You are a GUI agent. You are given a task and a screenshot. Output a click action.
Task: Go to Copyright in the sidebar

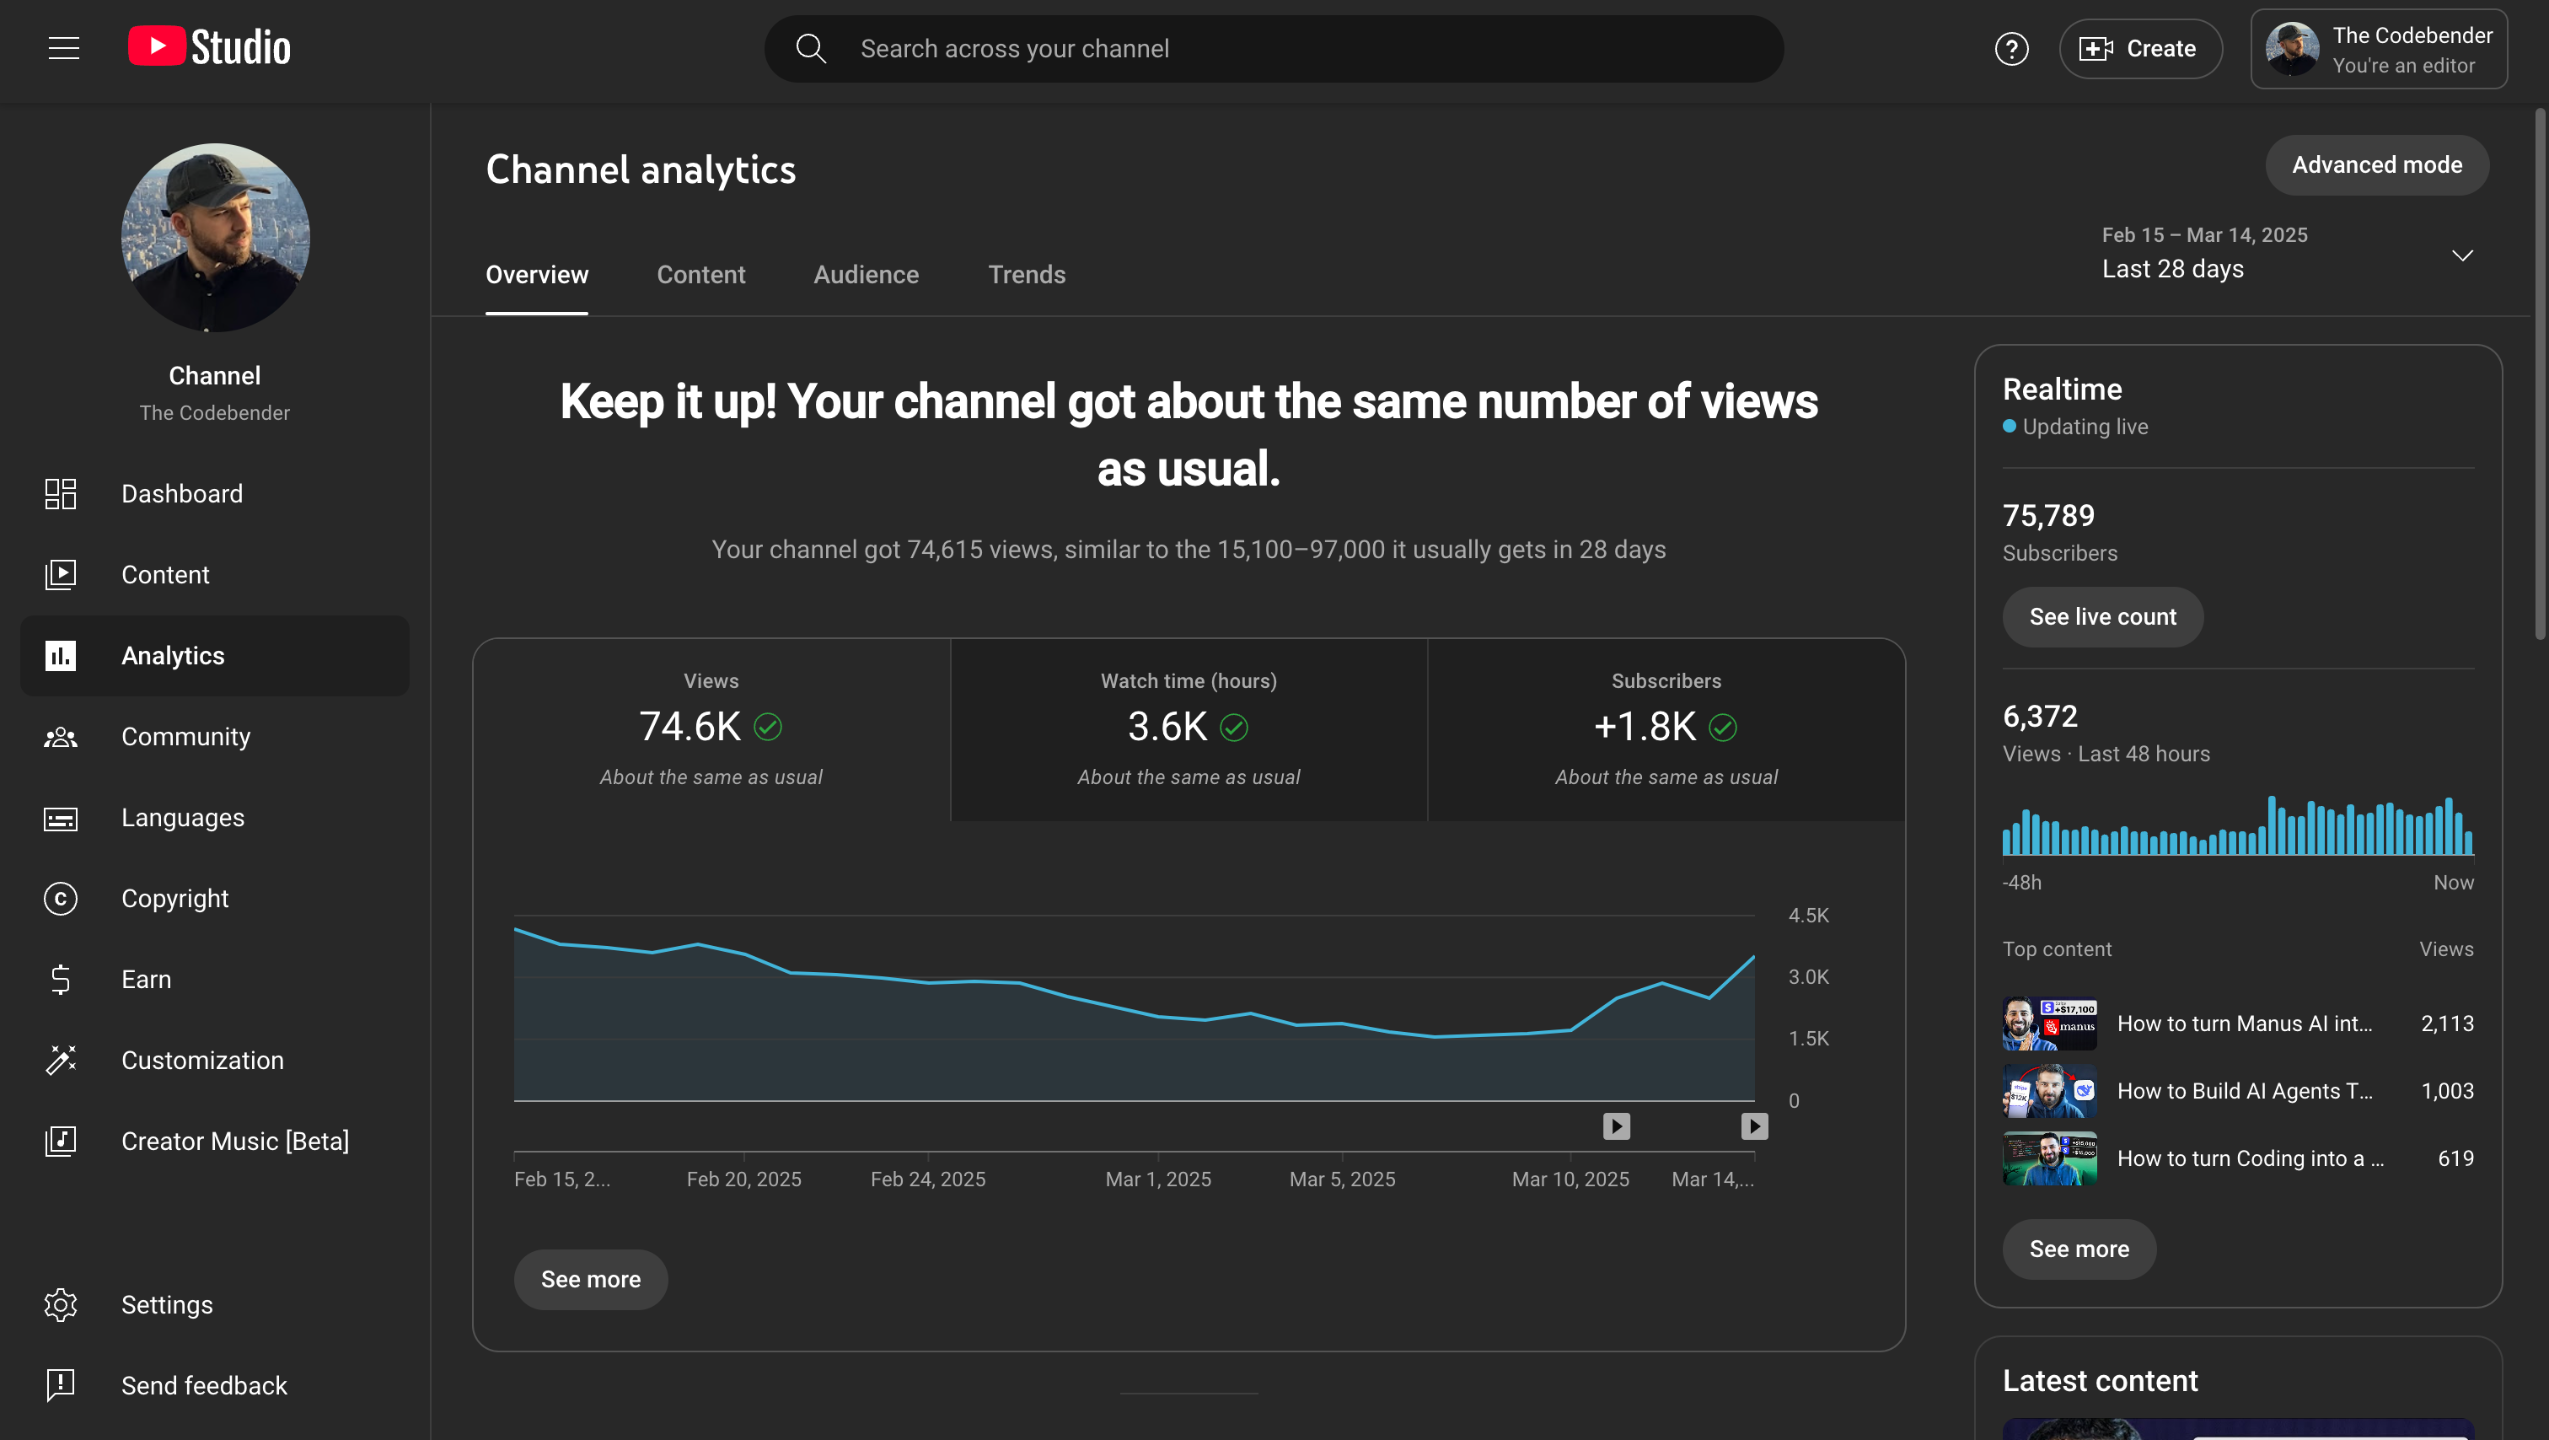click(x=174, y=898)
